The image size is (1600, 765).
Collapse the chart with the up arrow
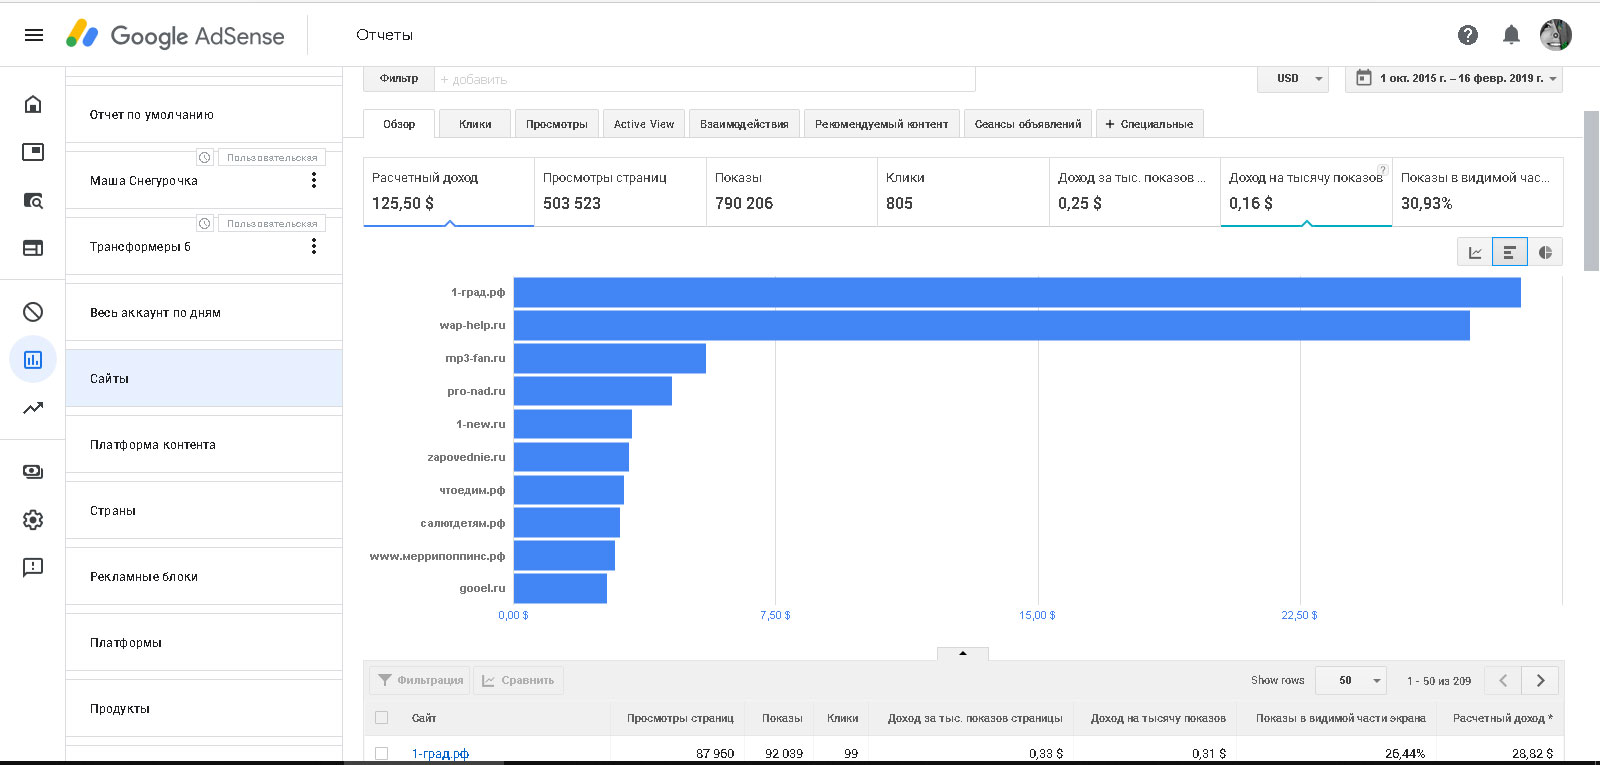963,653
